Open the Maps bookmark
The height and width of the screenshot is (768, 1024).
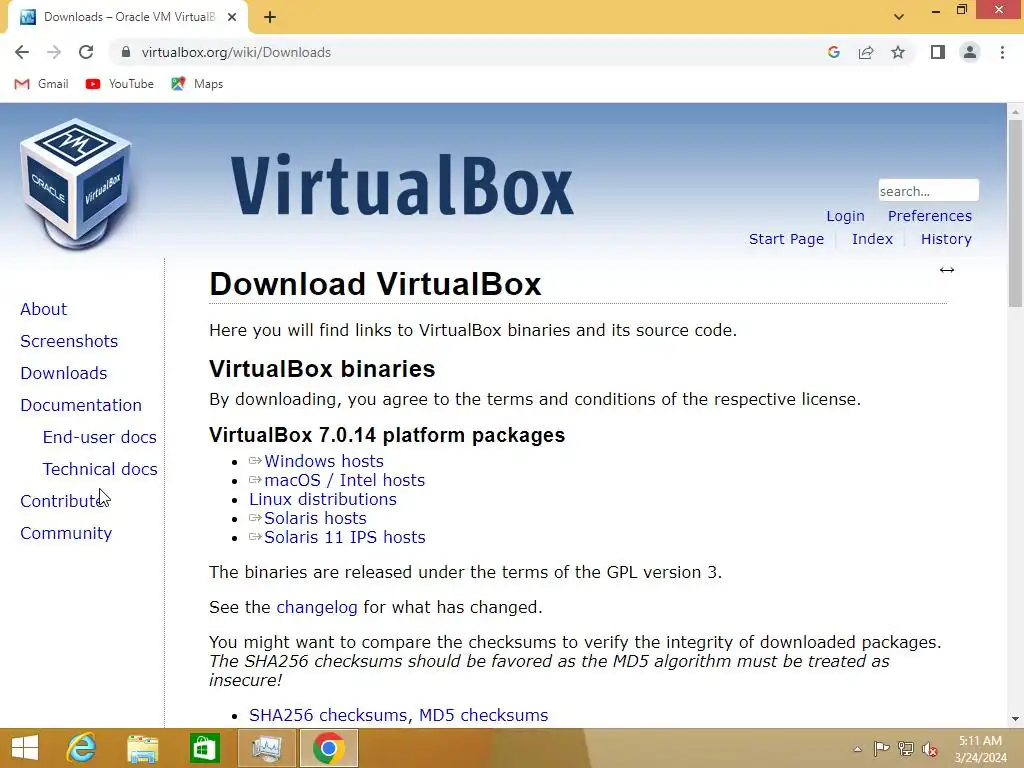(x=197, y=84)
